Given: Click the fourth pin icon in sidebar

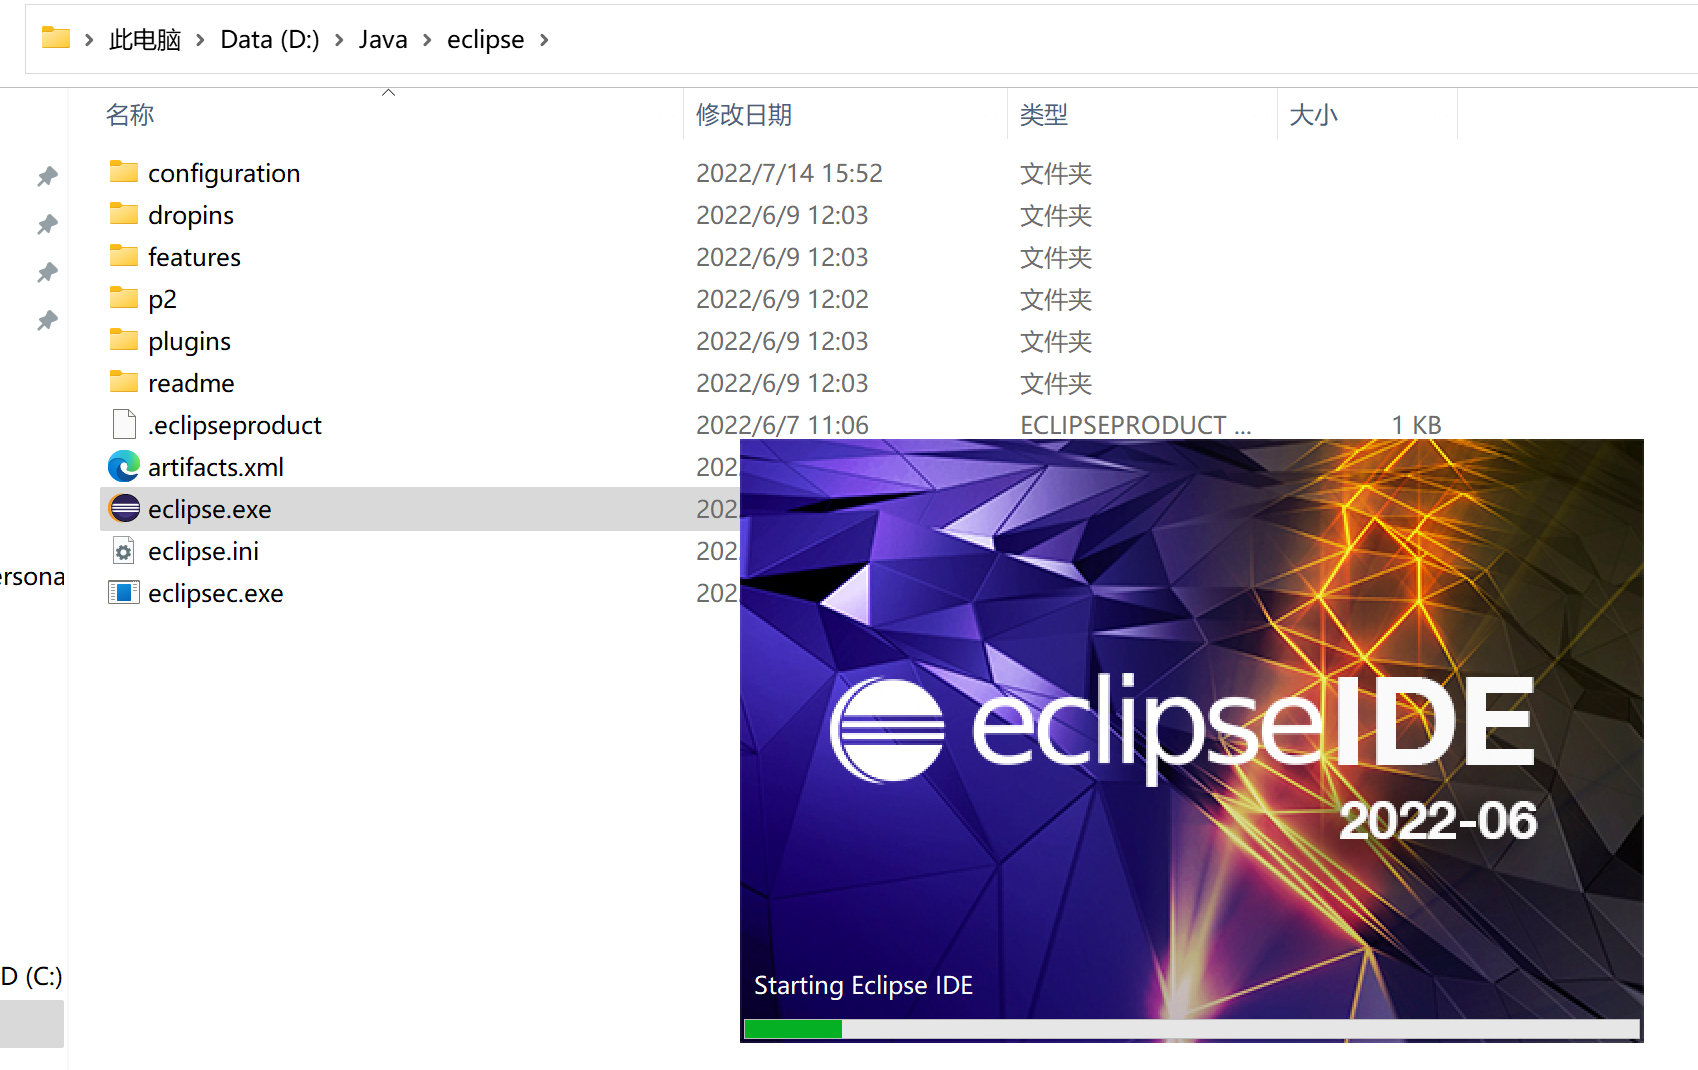Looking at the screenshot, I should (x=47, y=321).
